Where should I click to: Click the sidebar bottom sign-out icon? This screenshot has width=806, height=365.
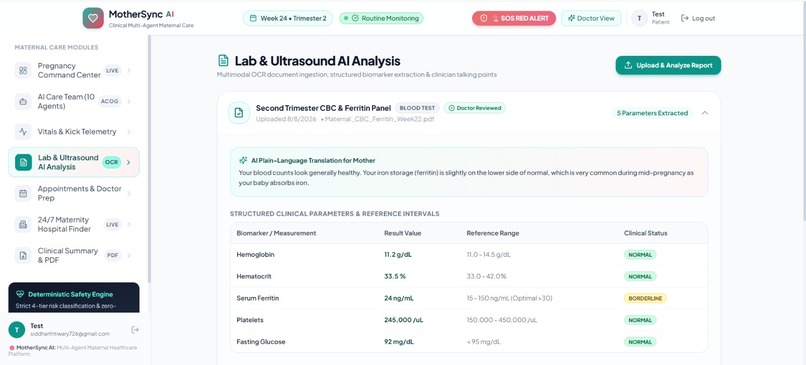pos(135,330)
